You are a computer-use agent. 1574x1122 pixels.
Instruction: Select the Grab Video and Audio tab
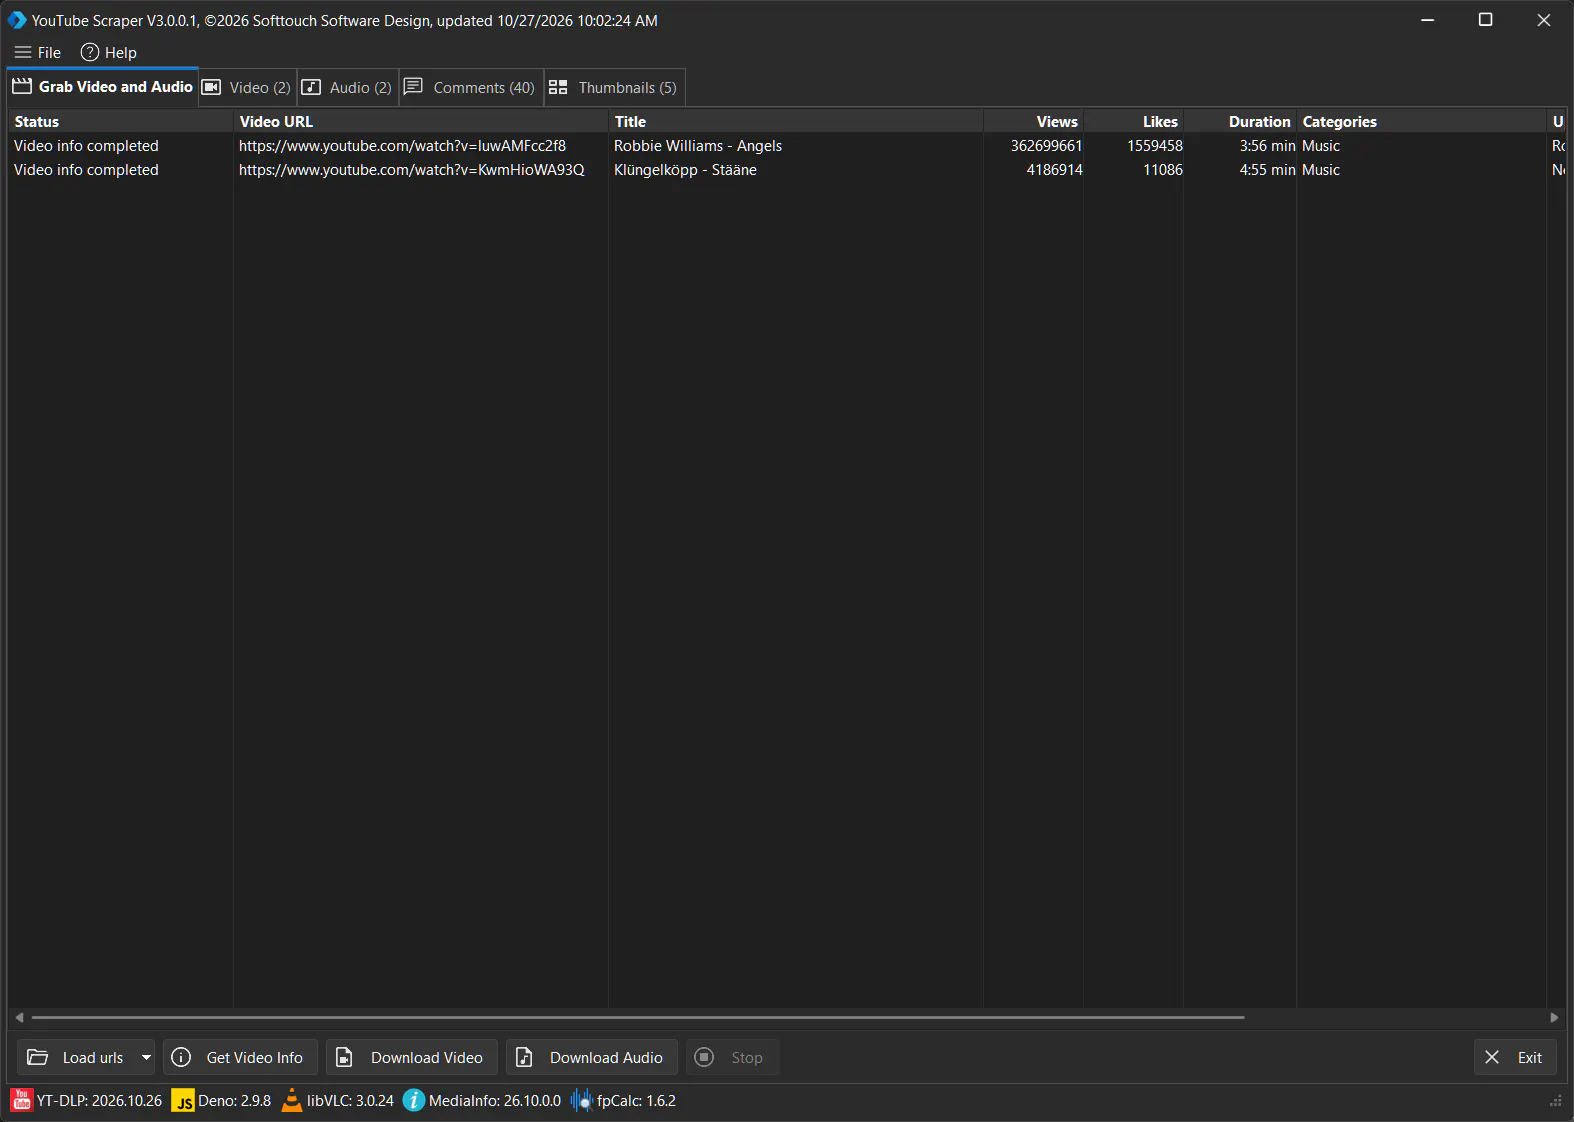pyautogui.click(x=103, y=87)
